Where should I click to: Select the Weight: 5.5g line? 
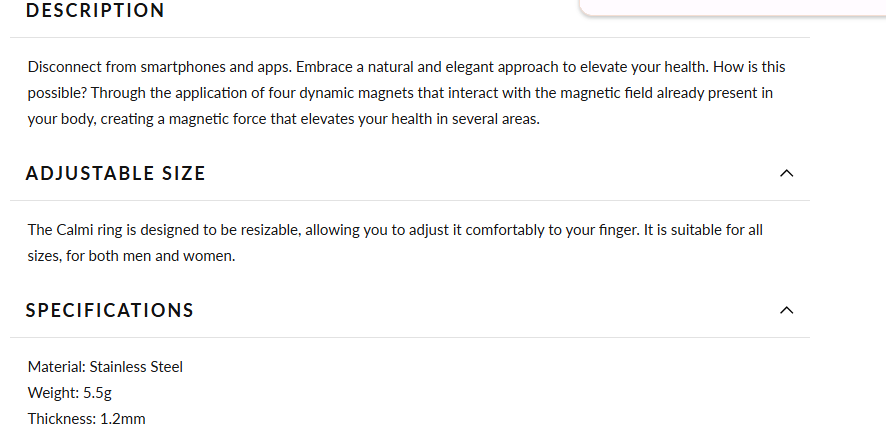[x=69, y=393]
